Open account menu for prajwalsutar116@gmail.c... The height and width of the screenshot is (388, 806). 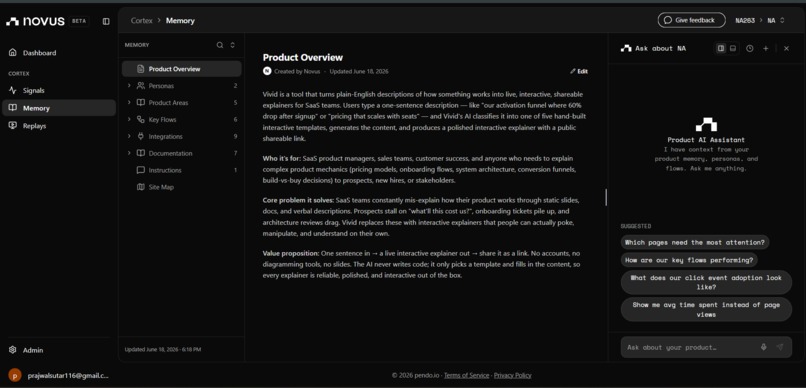click(59, 375)
